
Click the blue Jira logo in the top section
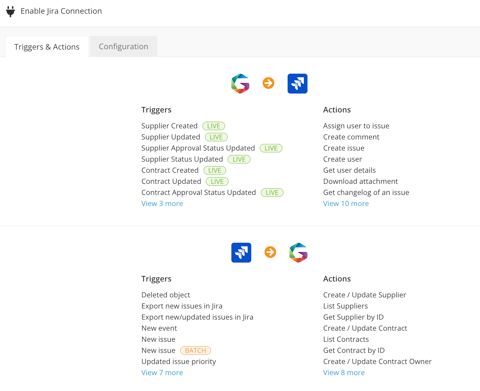tap(297, 83)
